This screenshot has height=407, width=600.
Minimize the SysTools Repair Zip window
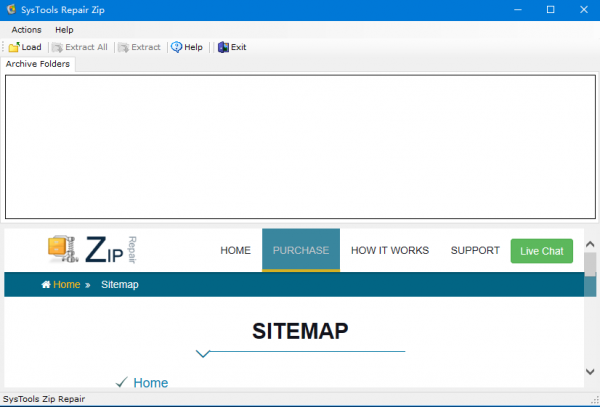518,10
